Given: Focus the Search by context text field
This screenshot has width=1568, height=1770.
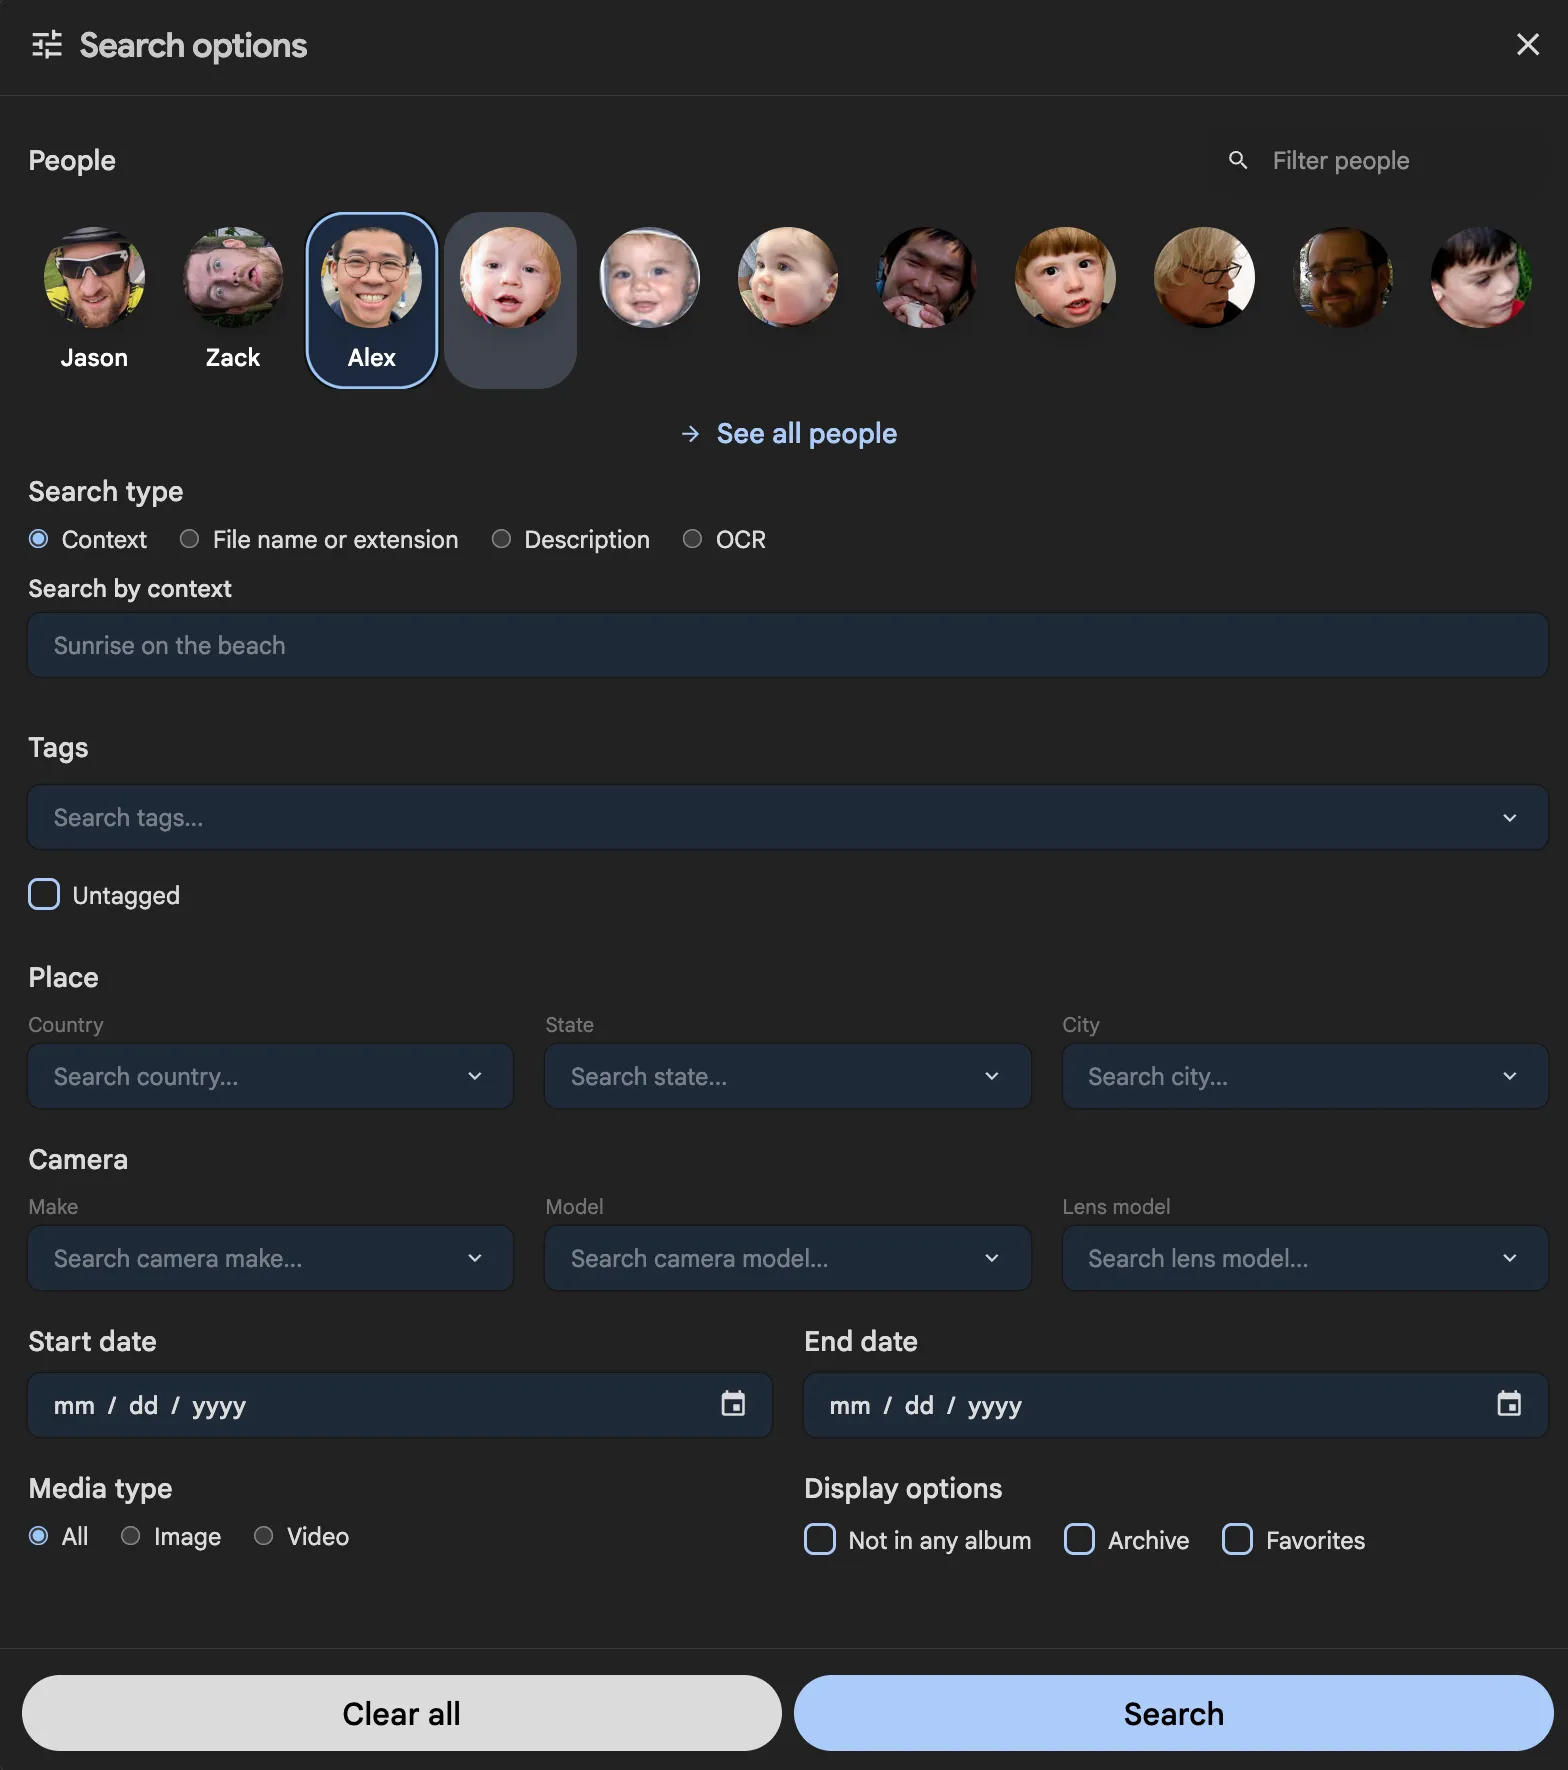Looking at the screenshot, I should tap(787, 646).
